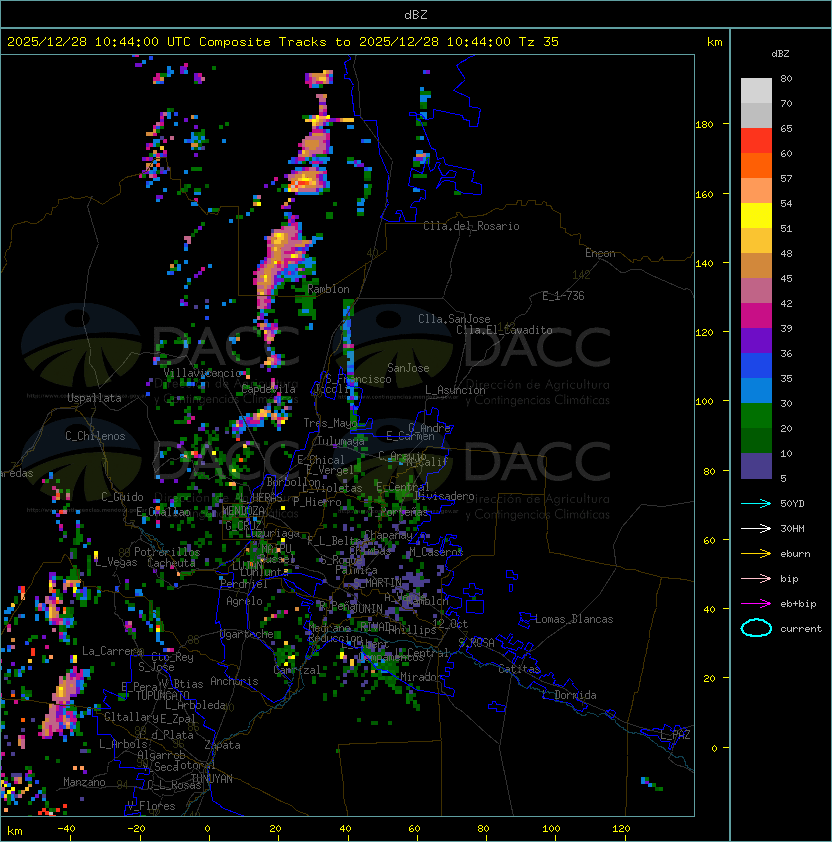This screenshot has width=832, height=842.
Task: Click the 100 km vertical axis tick label
Action: 704,402
